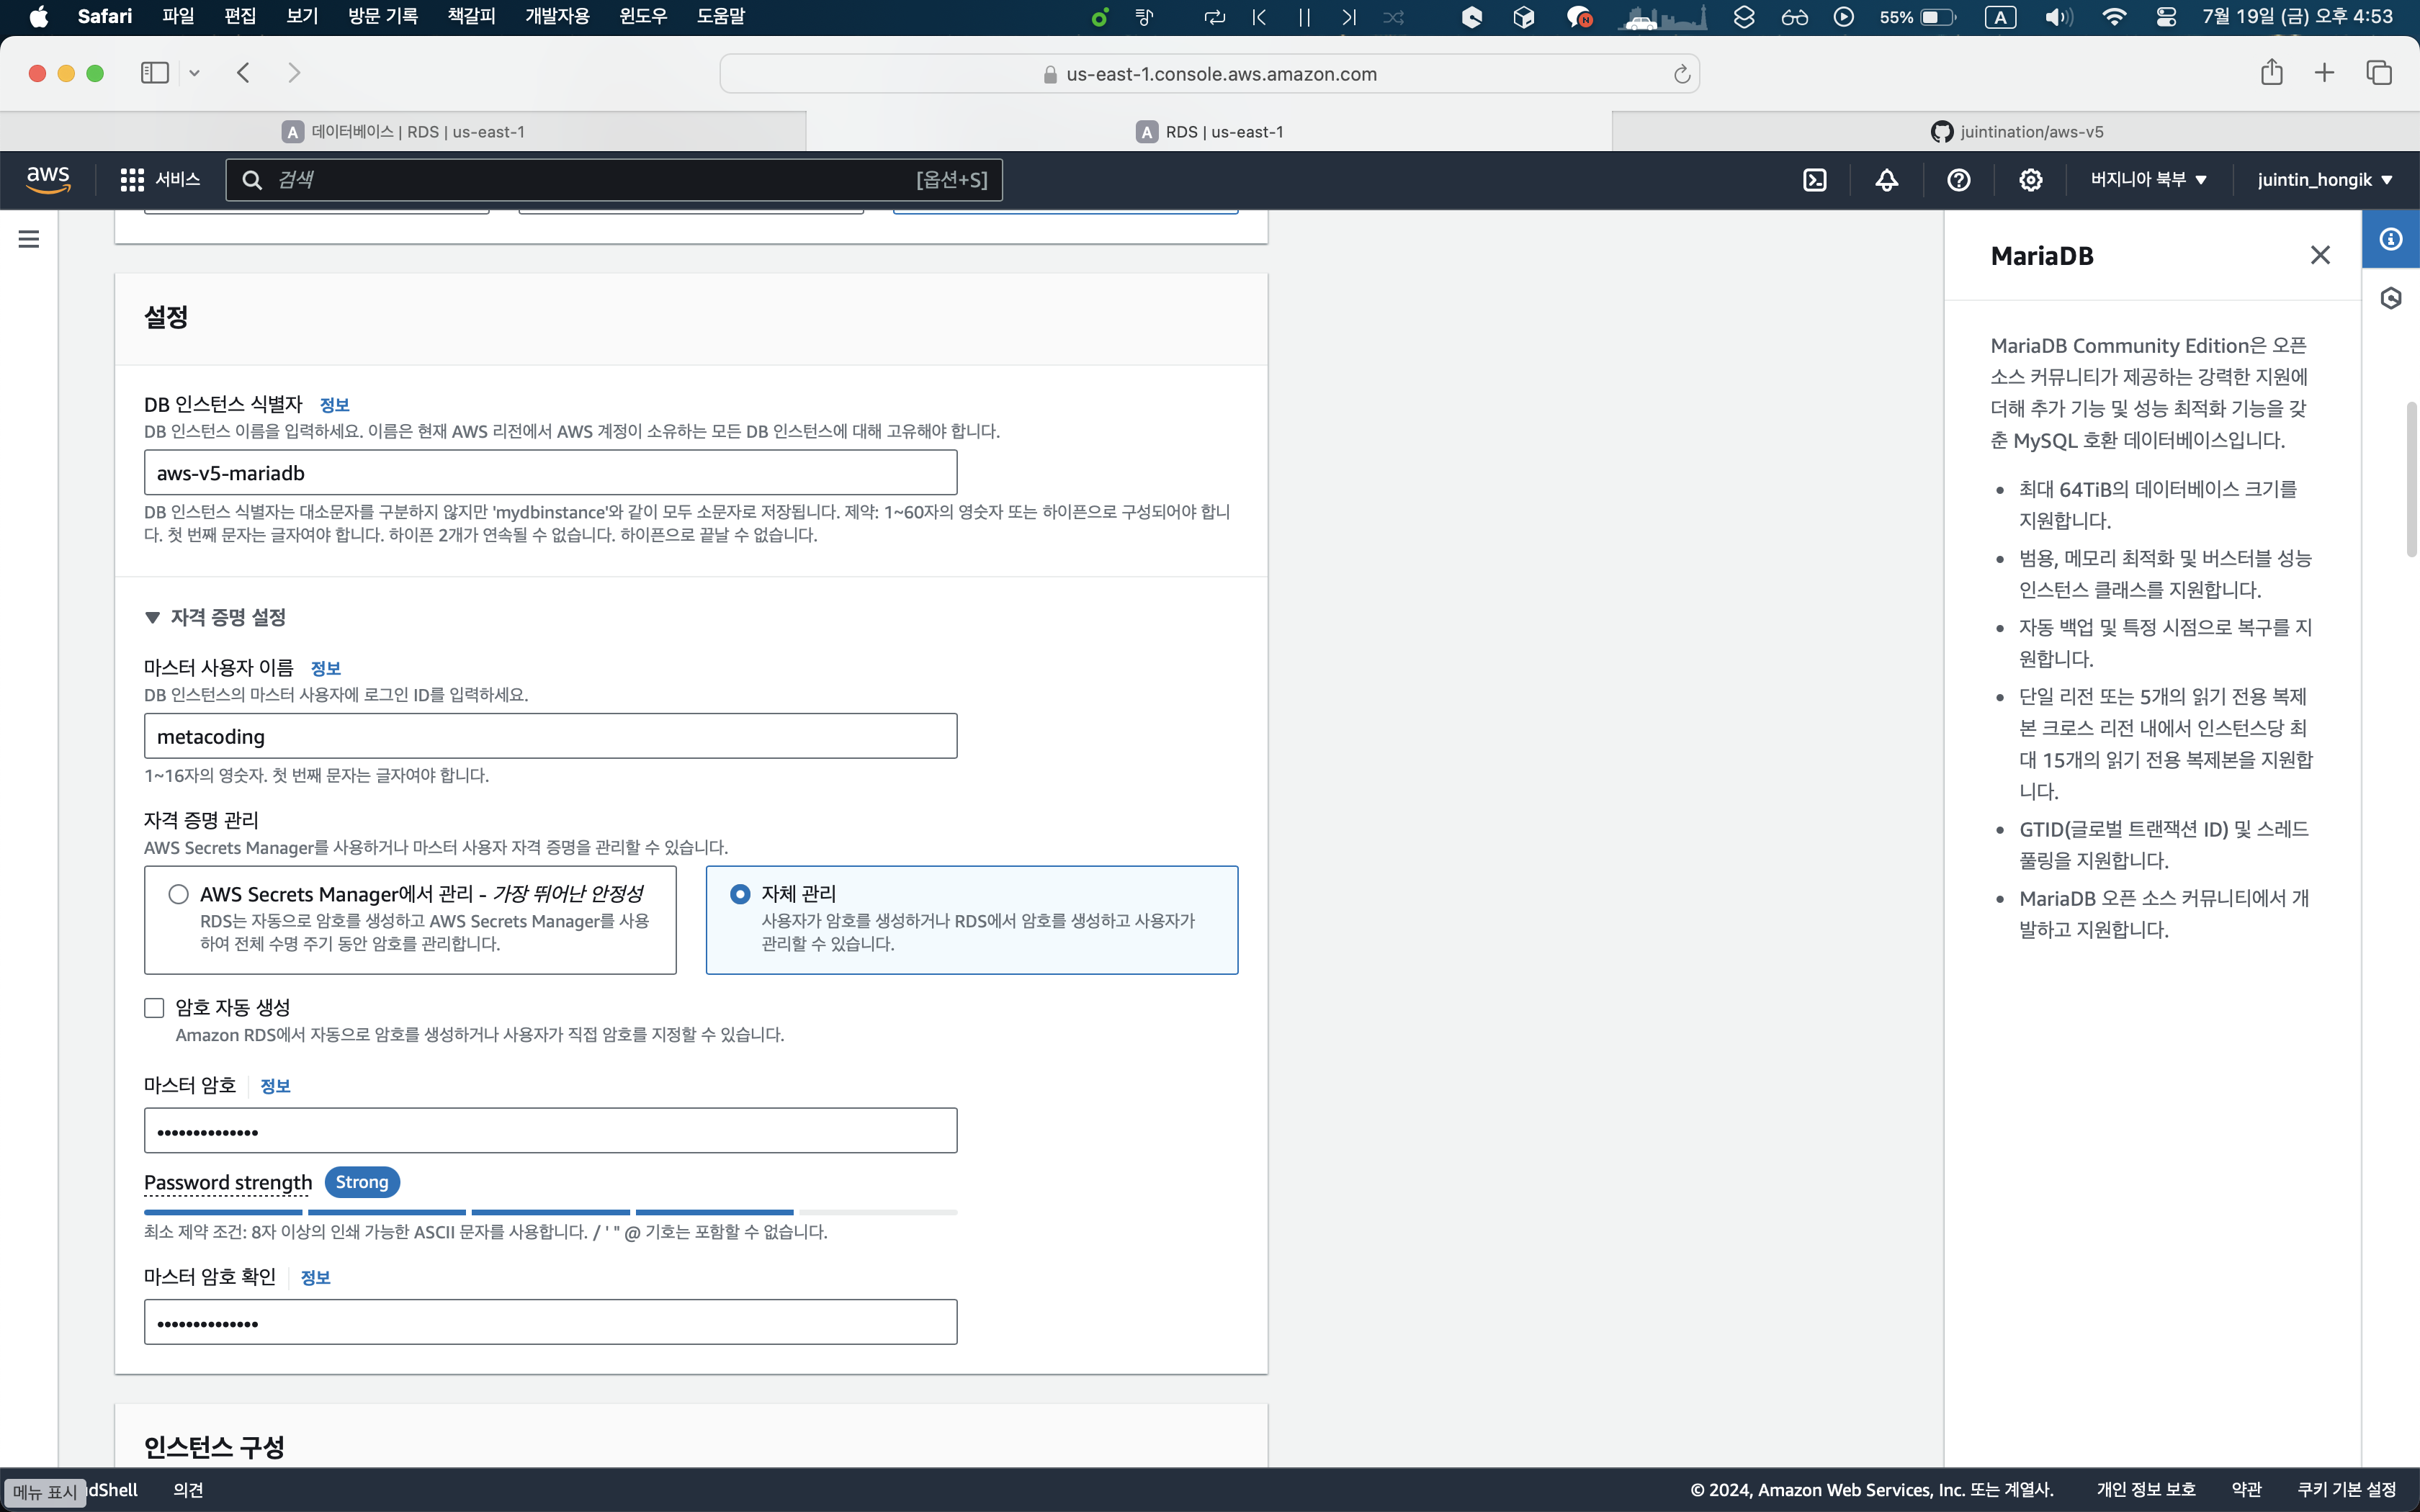The image size is (2420, 1512).
Task: Enable auto generate password checkbox
Action: point(154,1008)
